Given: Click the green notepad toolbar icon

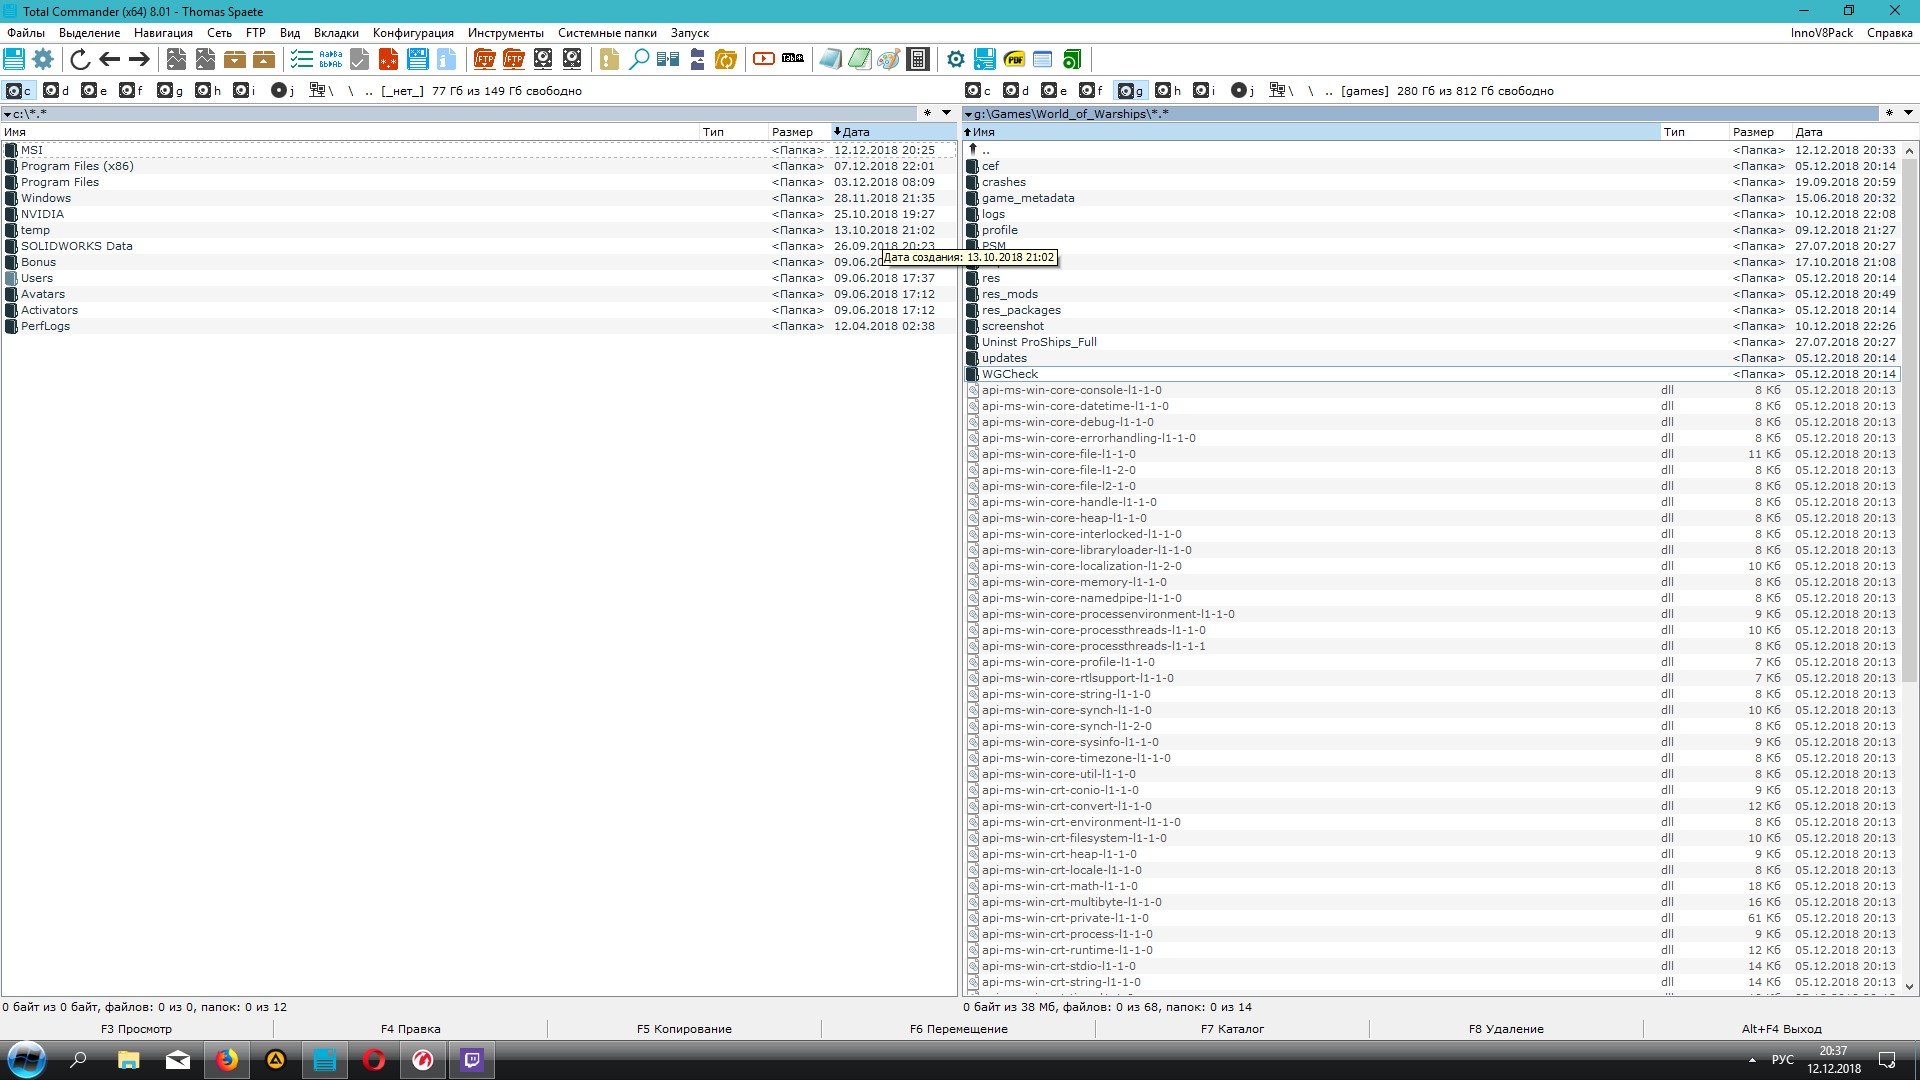Looking at the screenshot, I should tap(860, 59).
